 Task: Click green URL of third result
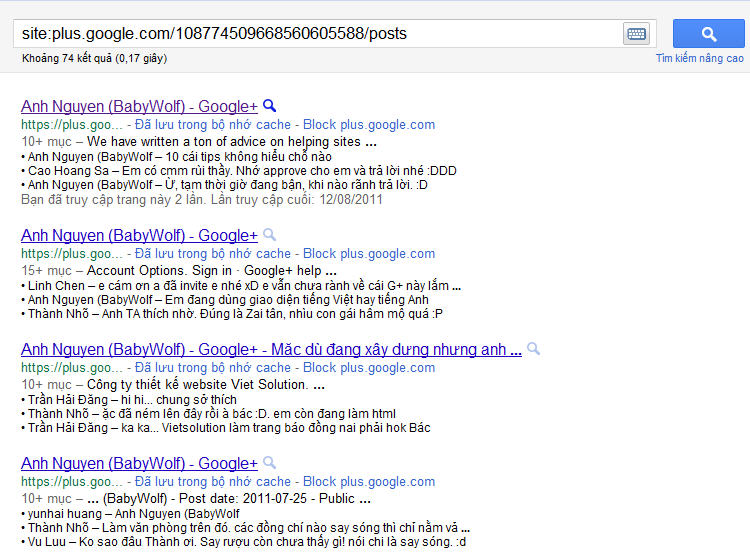pos(72,368)
